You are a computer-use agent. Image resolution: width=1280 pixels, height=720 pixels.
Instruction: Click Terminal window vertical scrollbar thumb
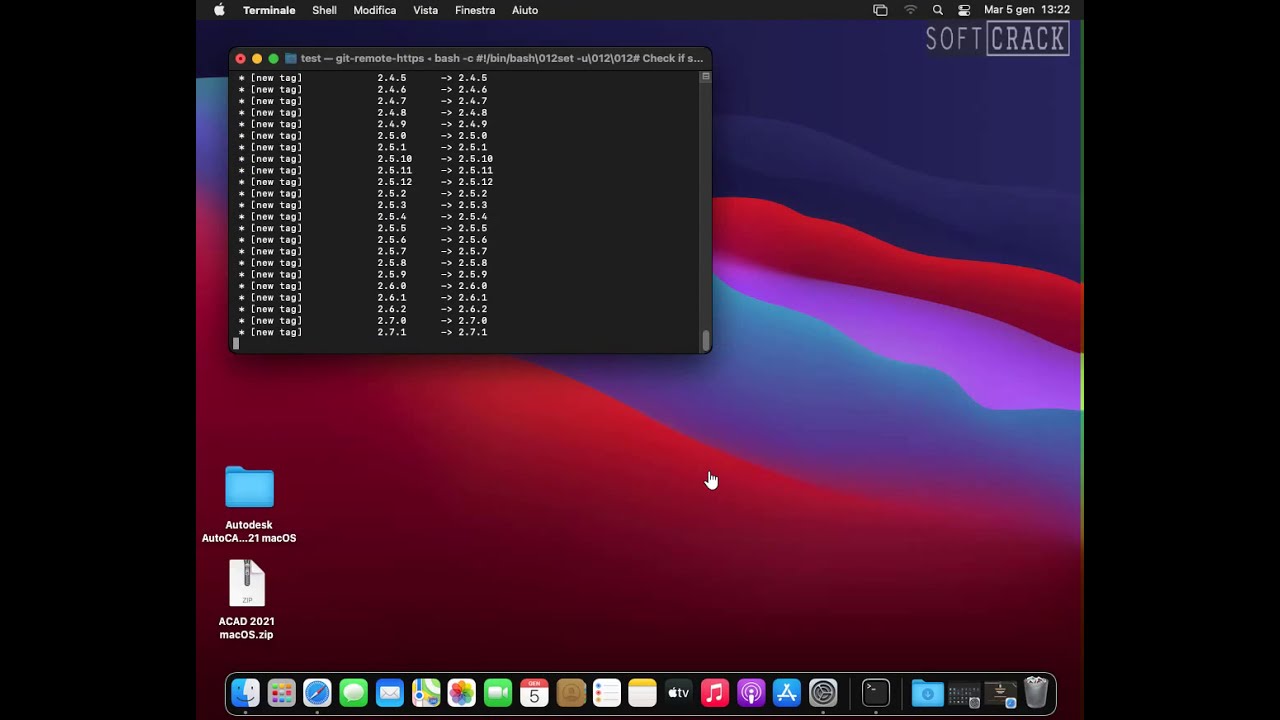click(x=706, y=340)
